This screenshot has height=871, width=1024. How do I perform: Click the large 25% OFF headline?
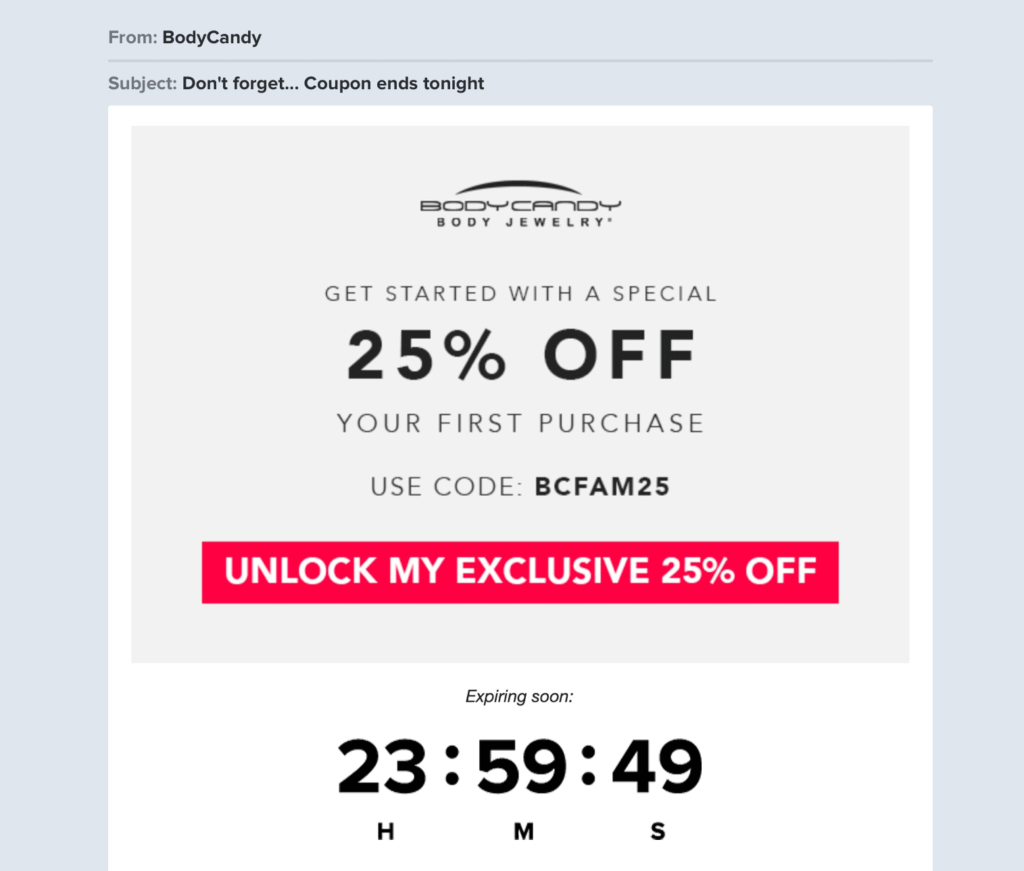tap(520, 356)
